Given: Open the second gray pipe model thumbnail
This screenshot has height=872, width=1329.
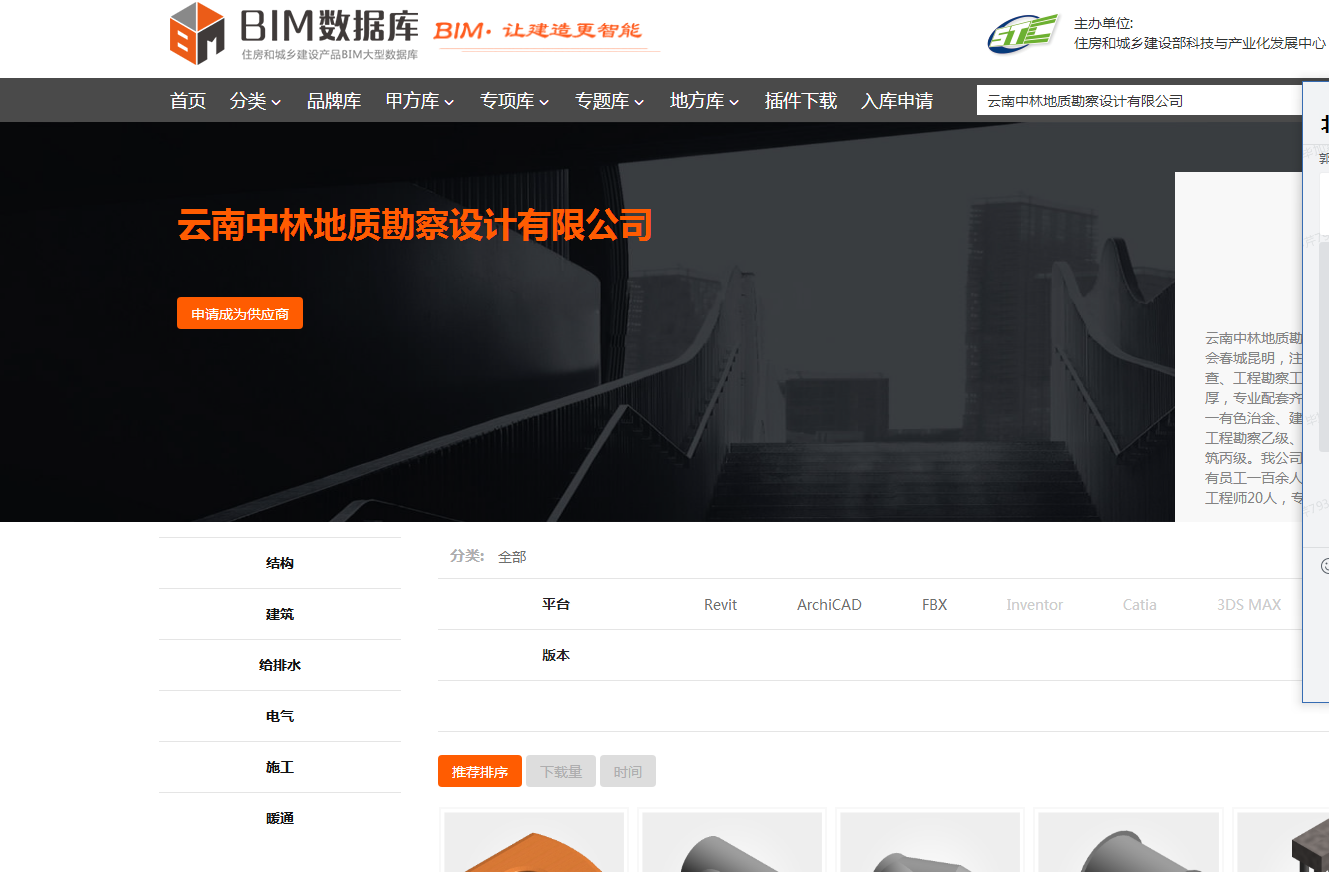Looking at the screenshot, I should tap(732, 842).
